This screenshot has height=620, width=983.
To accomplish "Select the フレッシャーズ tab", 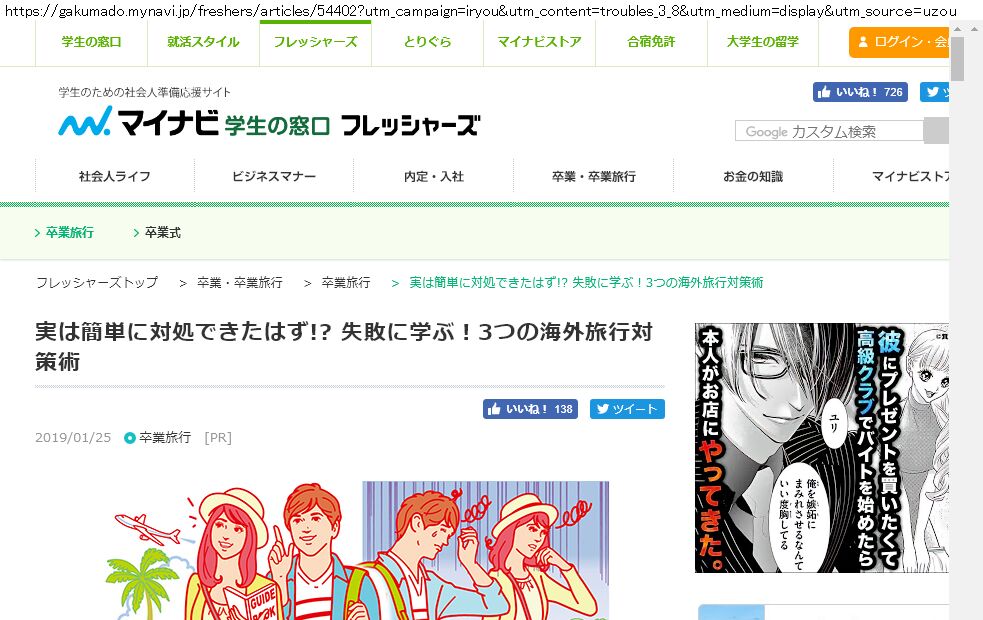I will pos(315,42).
